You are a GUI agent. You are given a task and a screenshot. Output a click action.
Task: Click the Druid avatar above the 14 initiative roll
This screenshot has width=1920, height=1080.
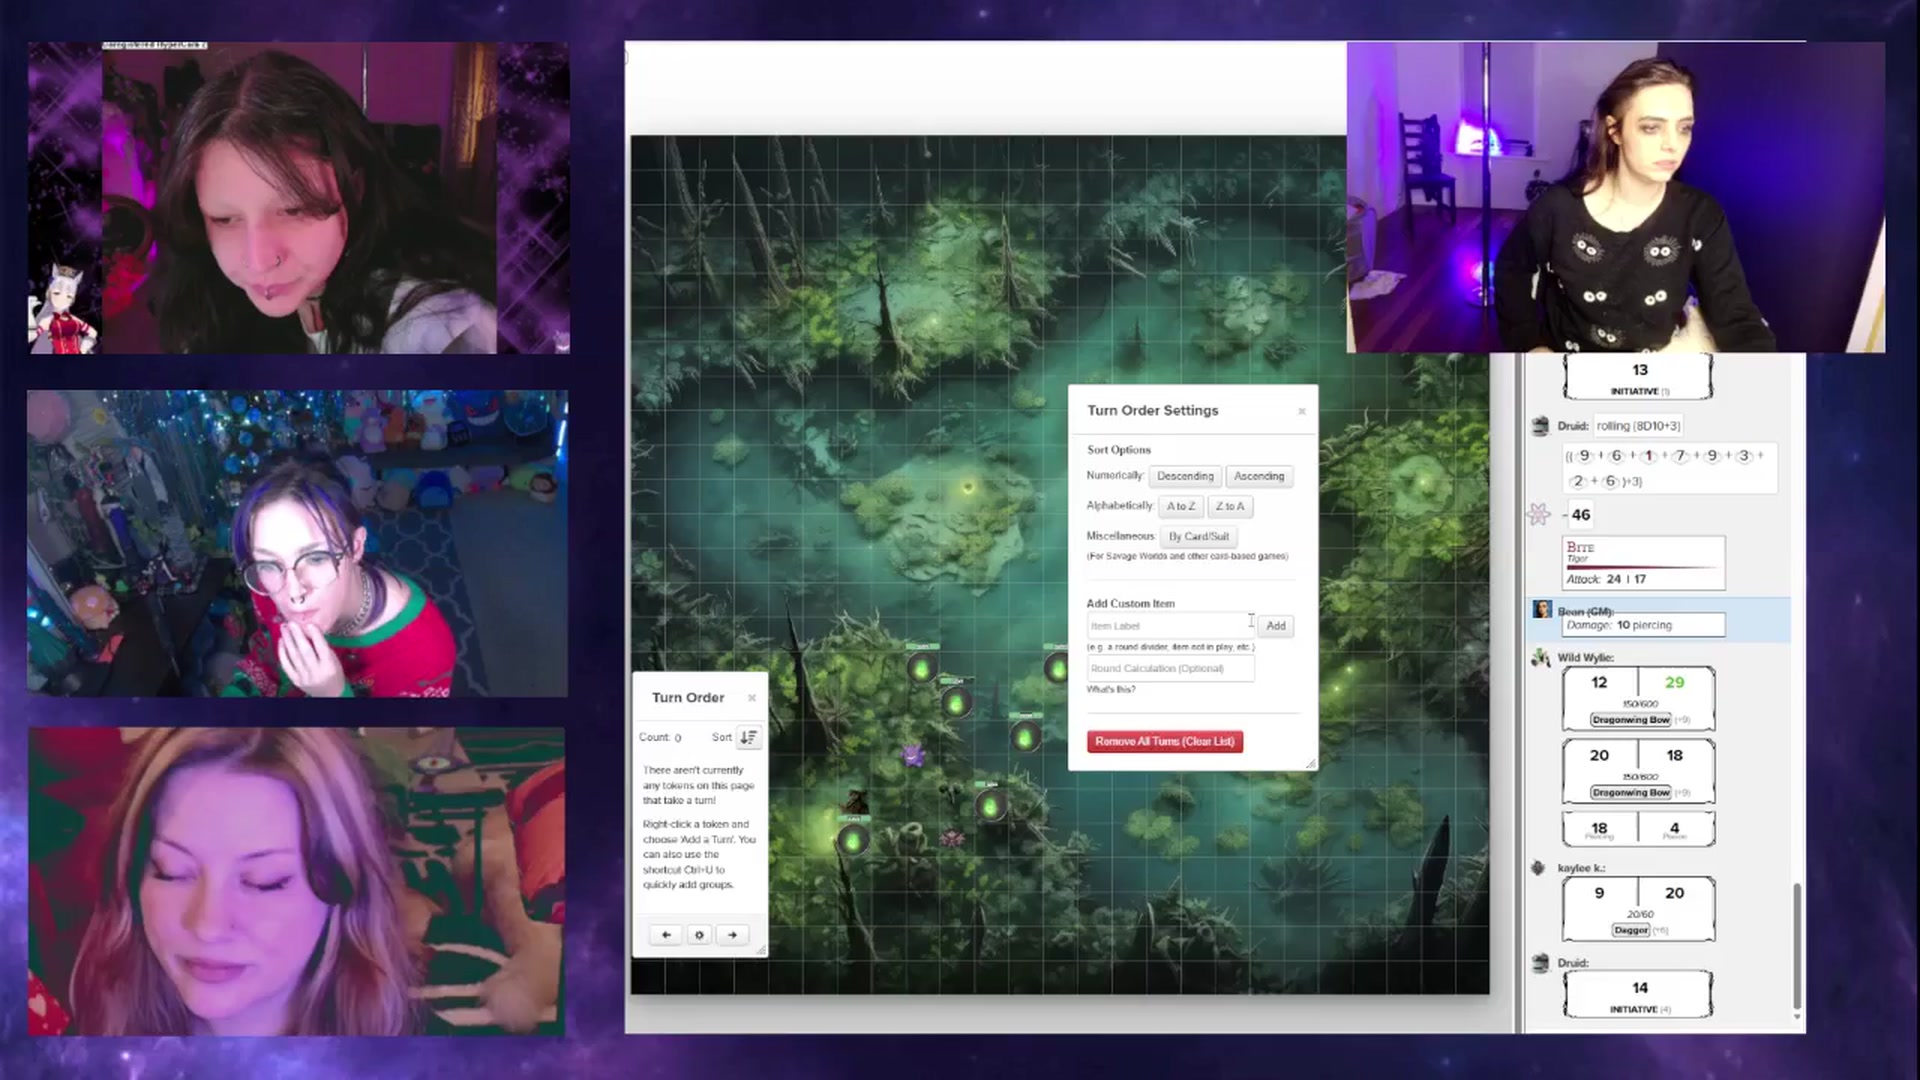coord(1540,963)
